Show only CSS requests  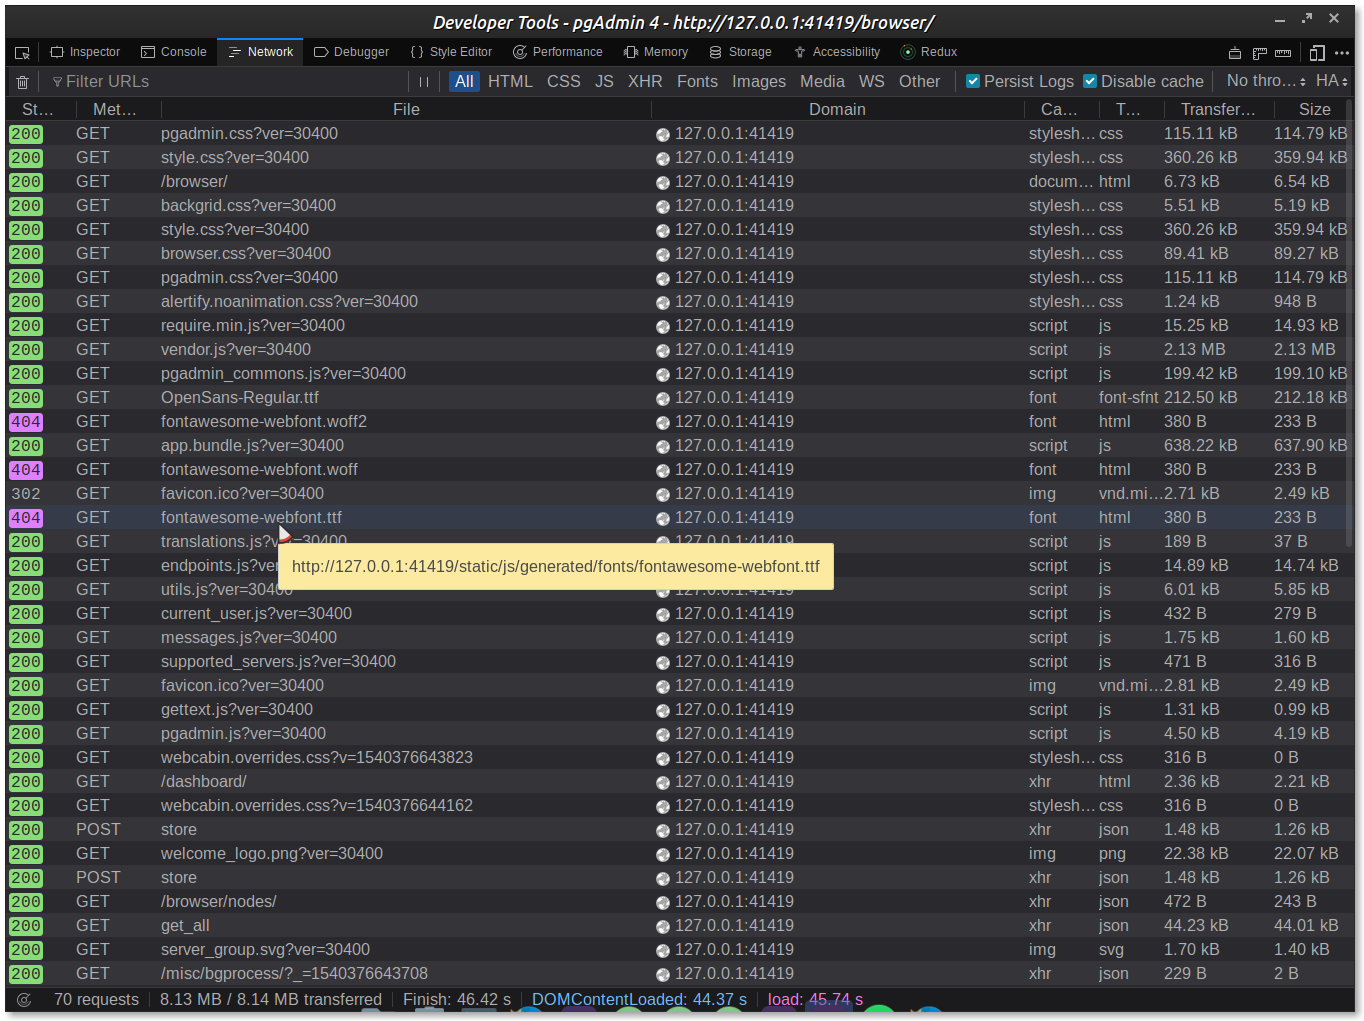coord(563,82)
